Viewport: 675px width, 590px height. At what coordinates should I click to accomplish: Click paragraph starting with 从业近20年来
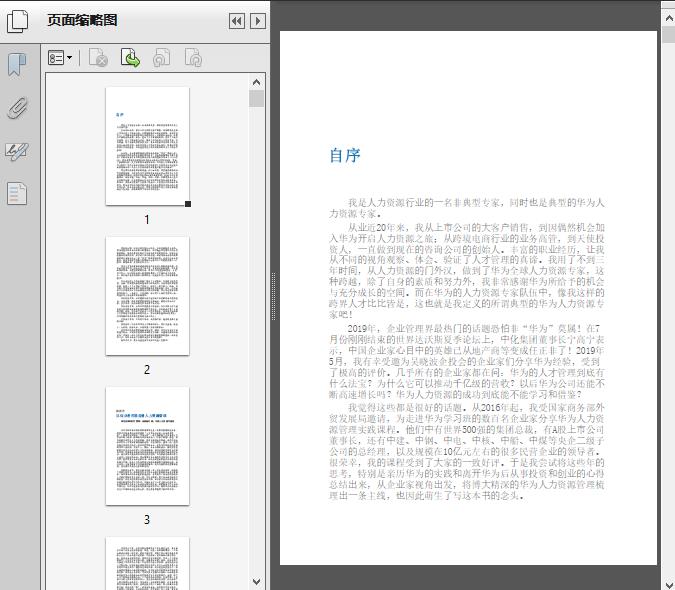pyautogui.click(x=467, y=271)
